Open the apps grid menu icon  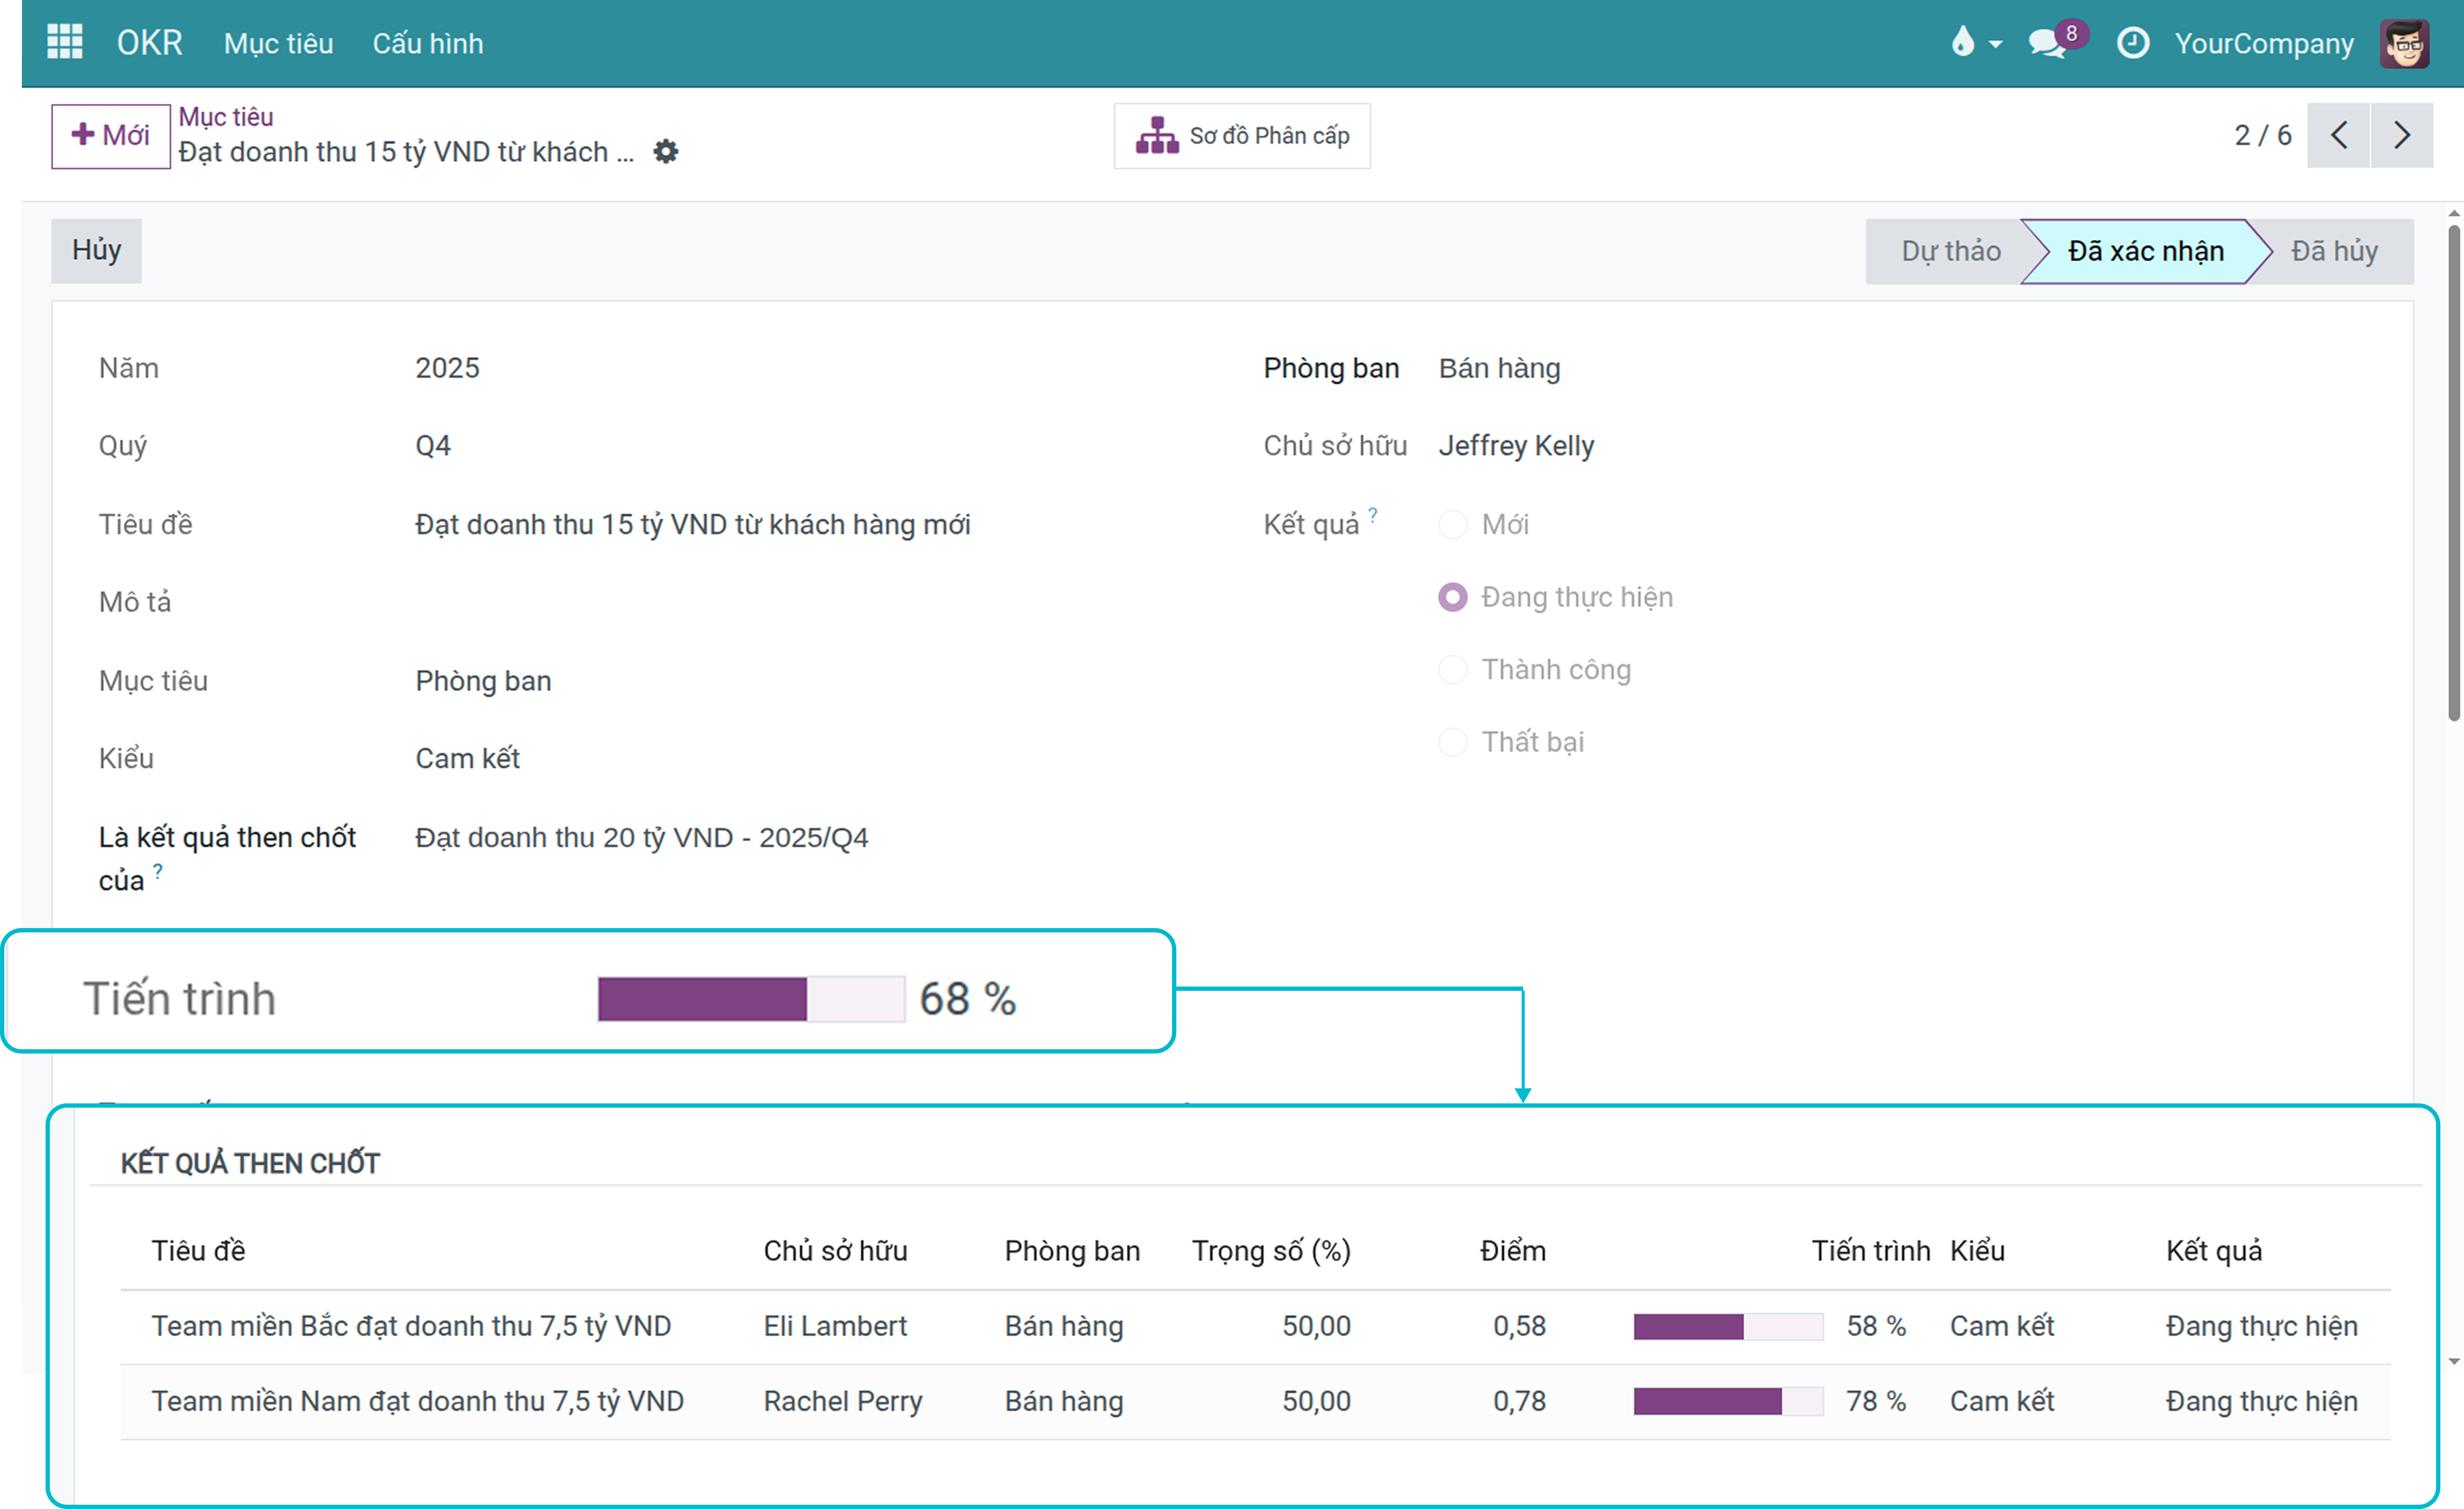click(x=65, y=42)
